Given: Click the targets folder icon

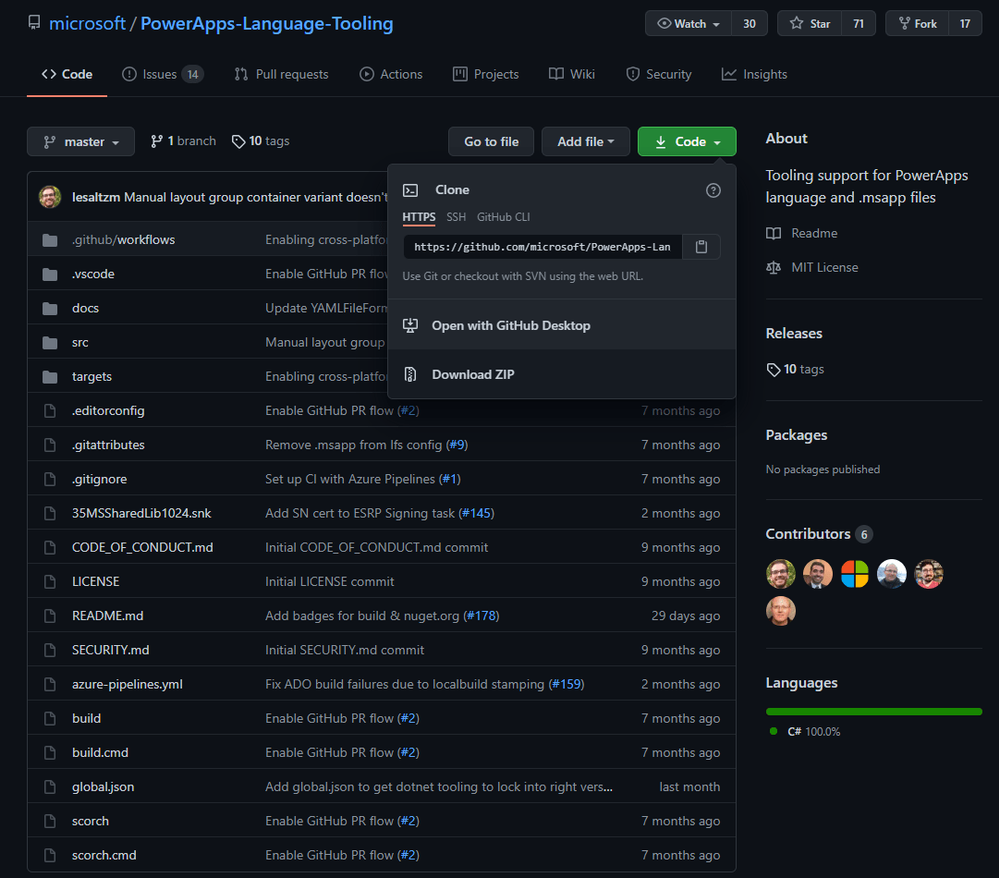Looking at the screenshot, I should 50,377.
